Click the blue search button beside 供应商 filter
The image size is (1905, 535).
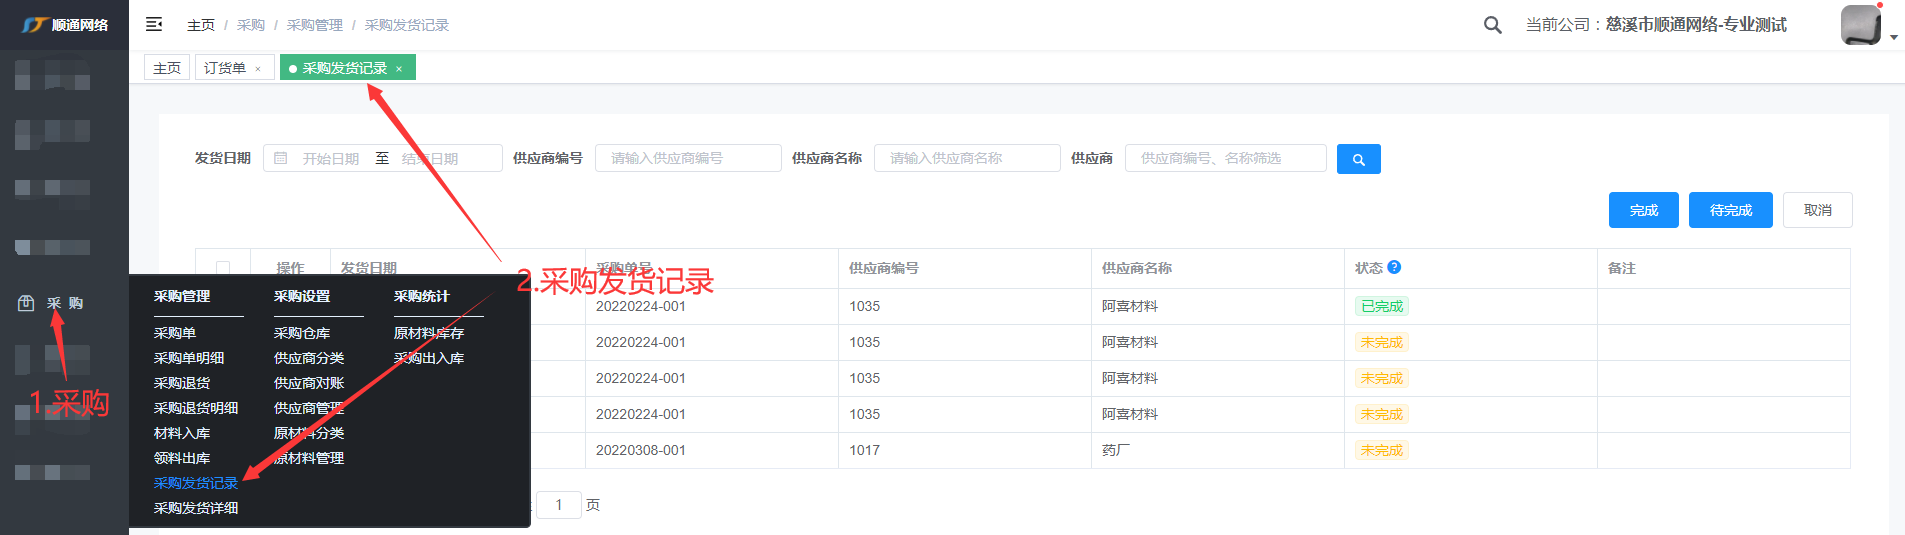(1358, 159)
